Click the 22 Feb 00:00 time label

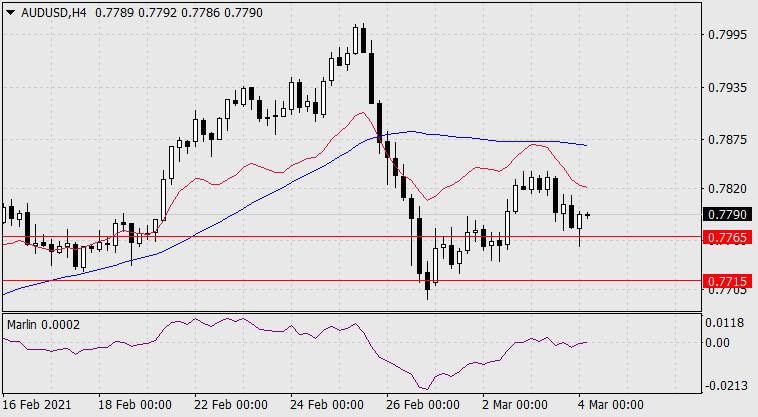tap(231, 404)
